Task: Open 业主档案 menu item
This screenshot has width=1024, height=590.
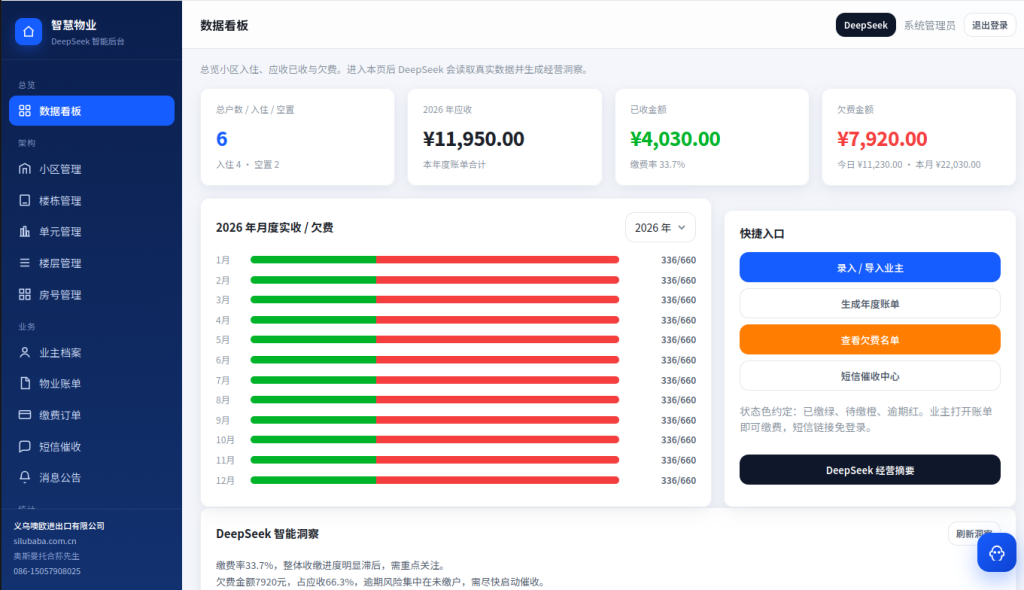Action: [x=91, y=352]
